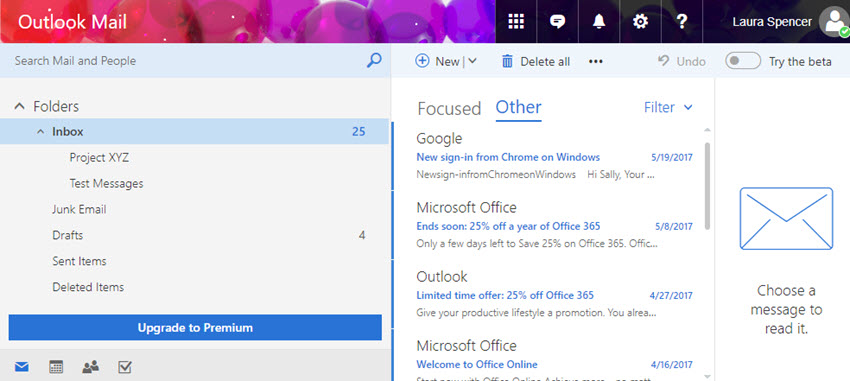Click the Only a few days left preview
The height and width of the screenshot is (381, 850).
coord(537,243)
